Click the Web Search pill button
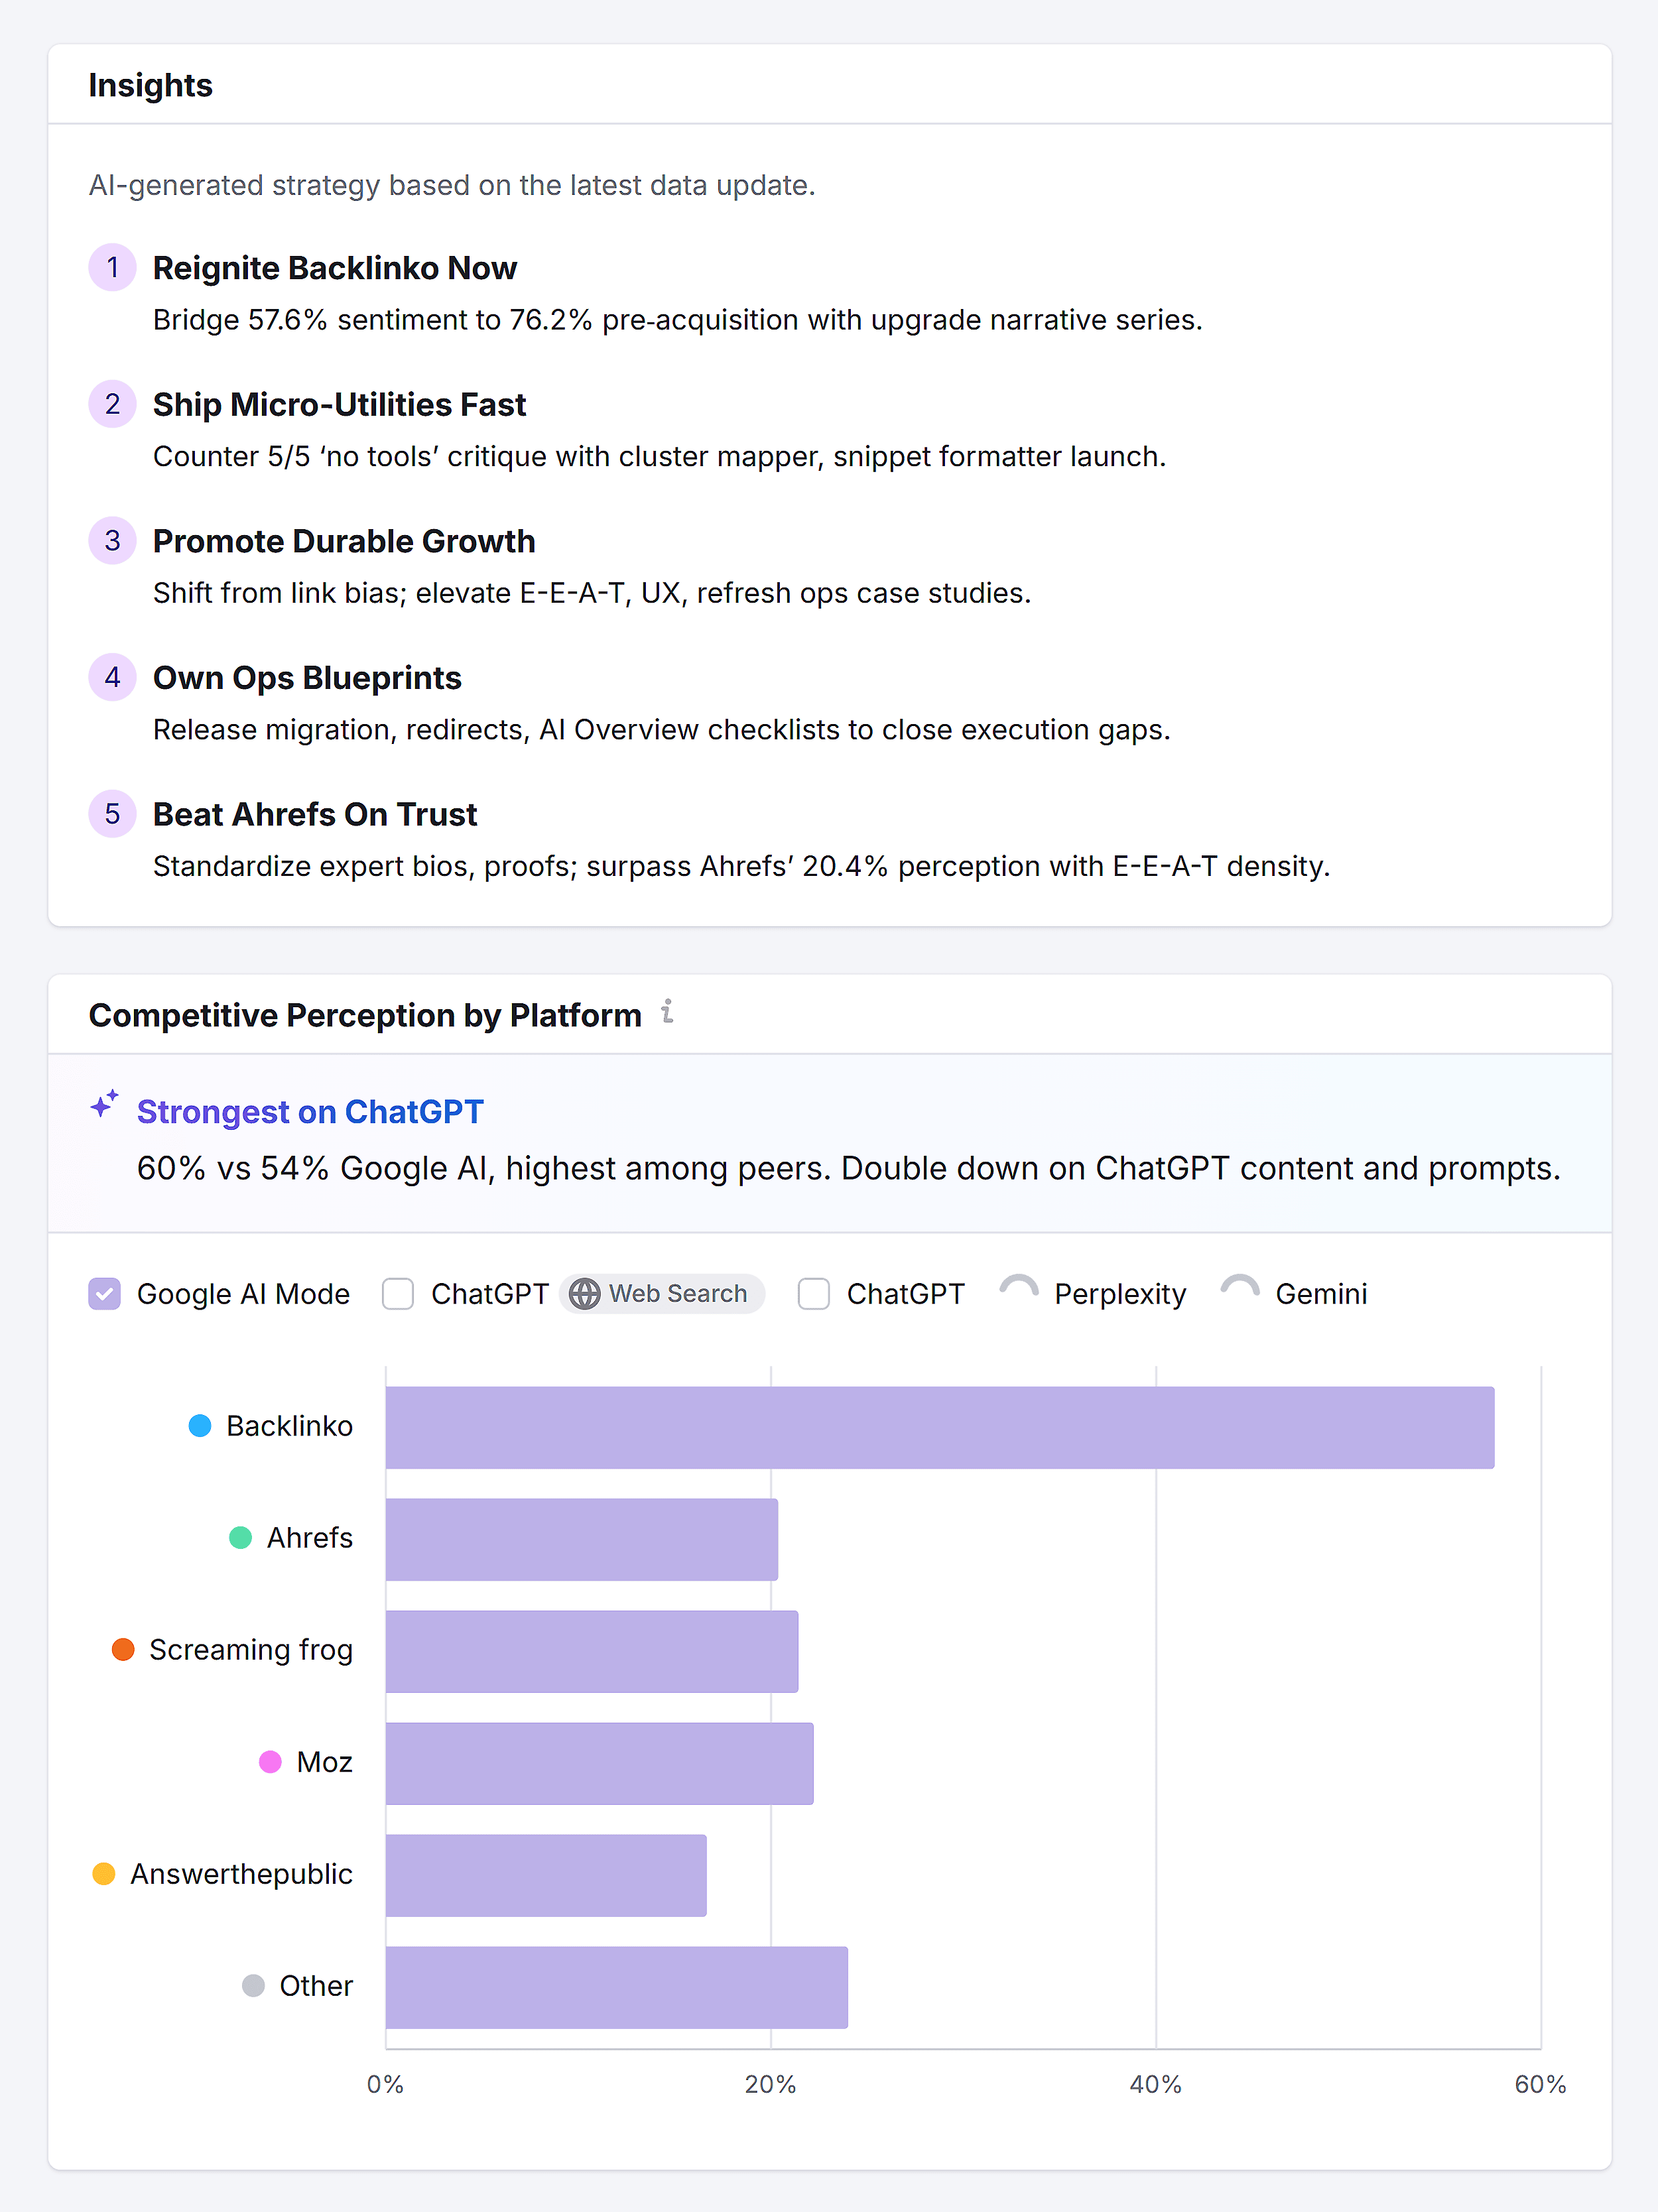The height and width of the screenshot is (2212, 1658). pyautogui.click(x=661, y=1293)
